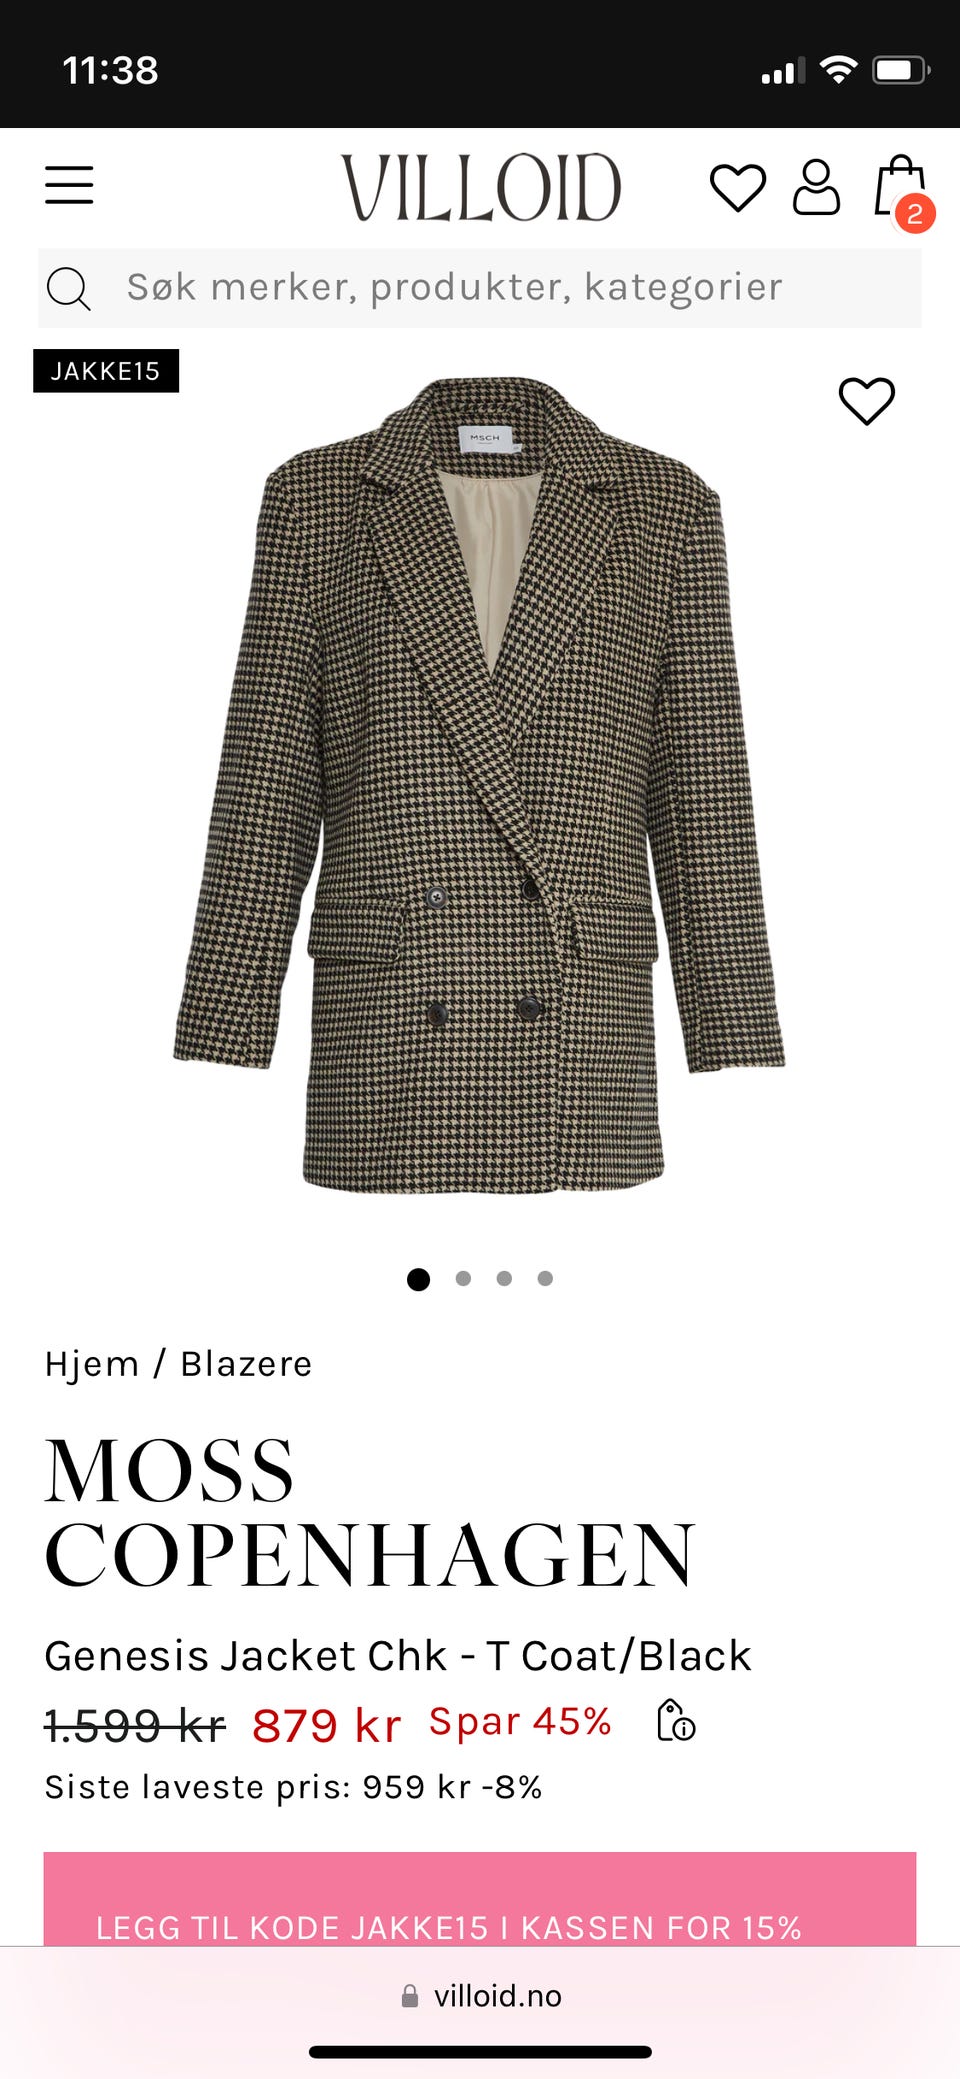Open the user account icon
This screenshot has width=960, height=2079.
click(x=816, y=187)
